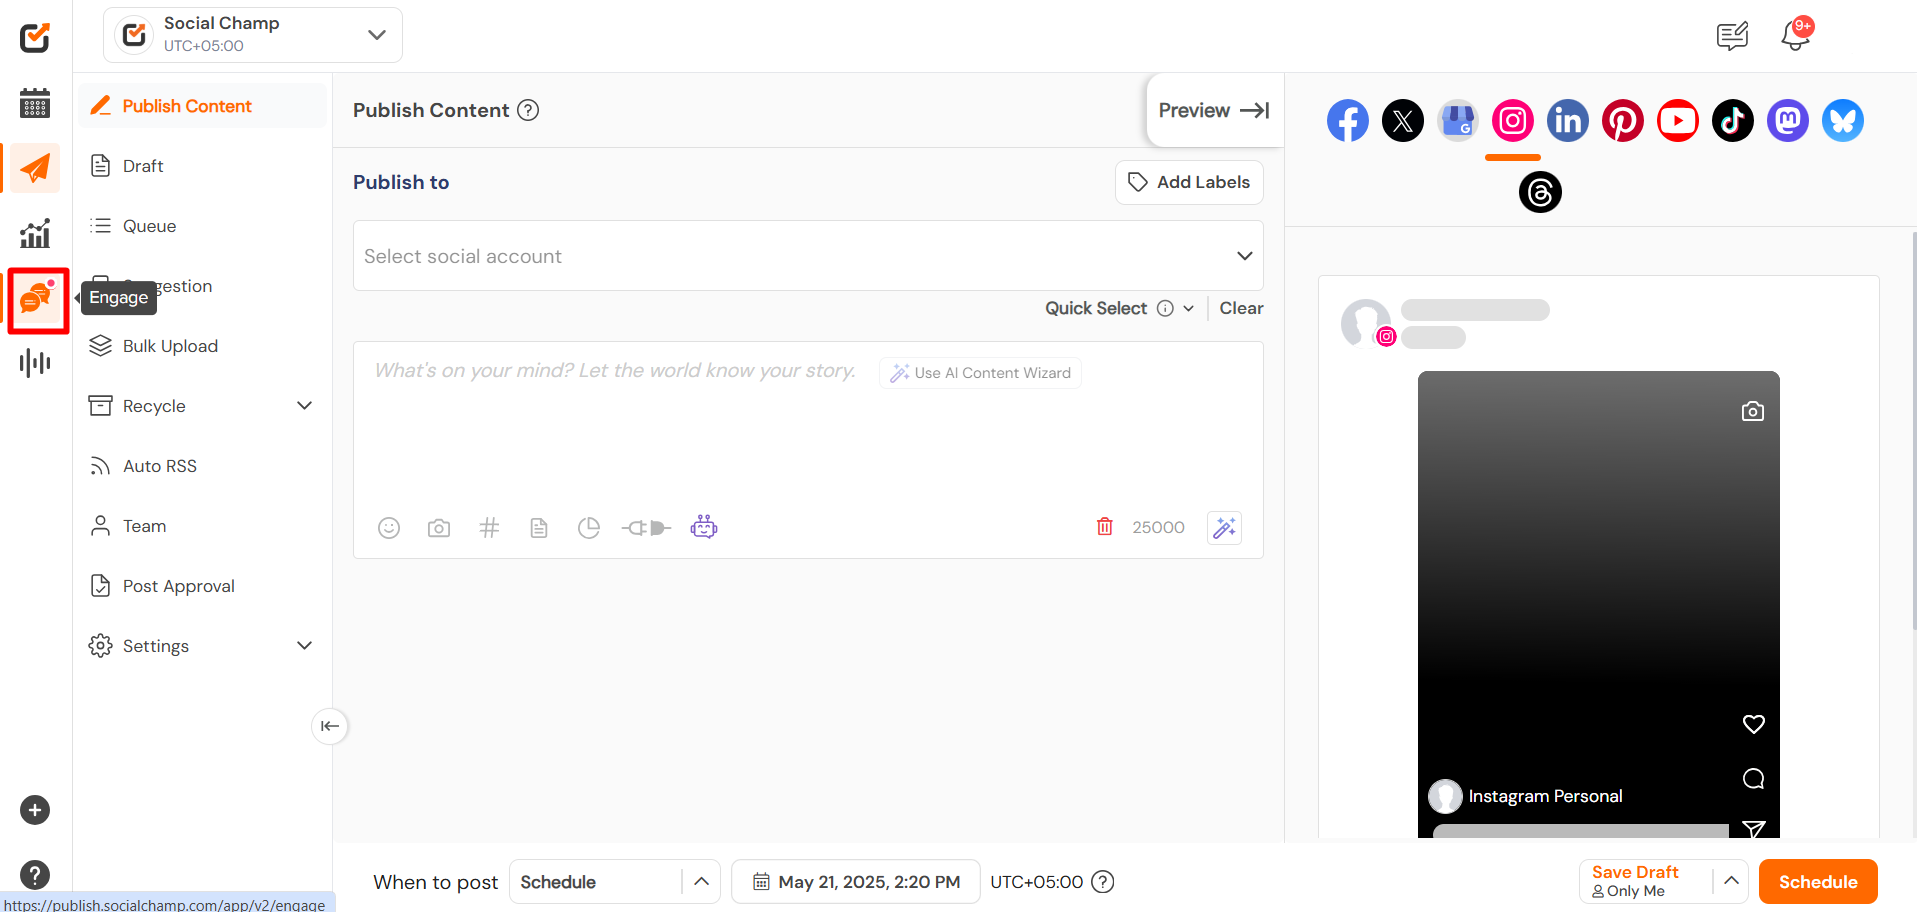
Task: Open the calendar view icon in sidebar
Action: tap(35, 103)
